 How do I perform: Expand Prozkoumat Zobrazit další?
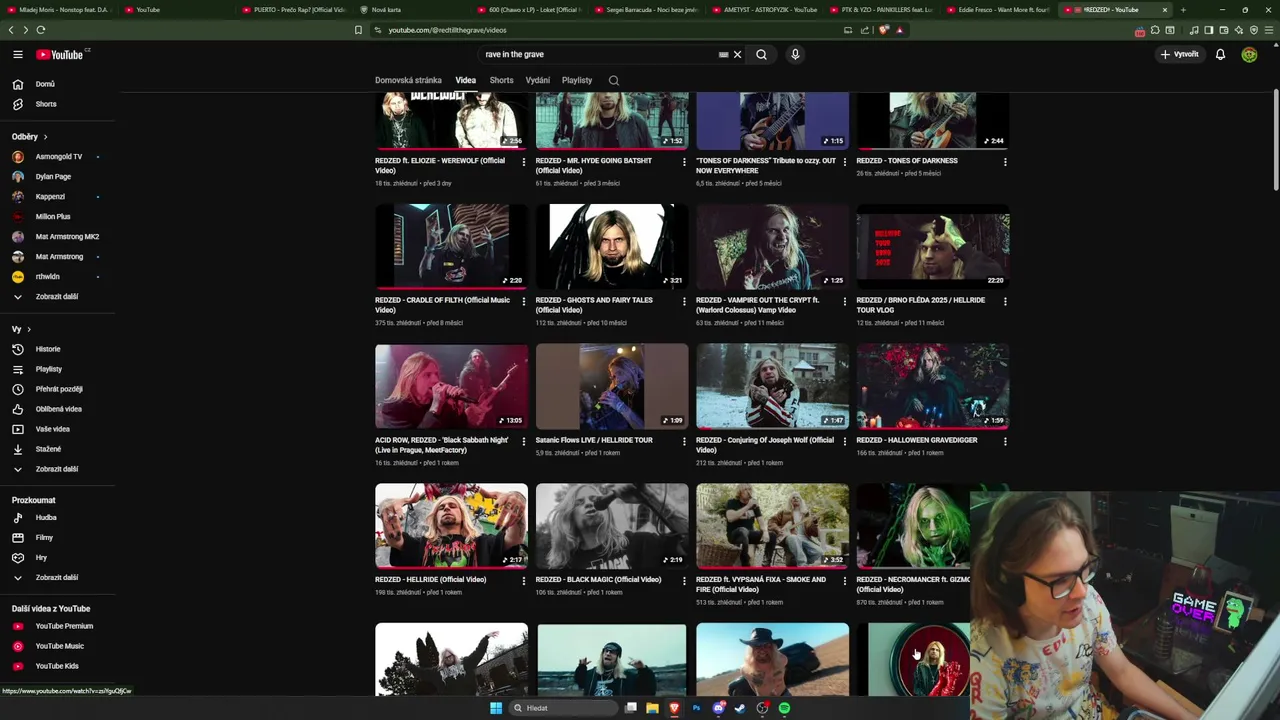[x=57, y=578]
